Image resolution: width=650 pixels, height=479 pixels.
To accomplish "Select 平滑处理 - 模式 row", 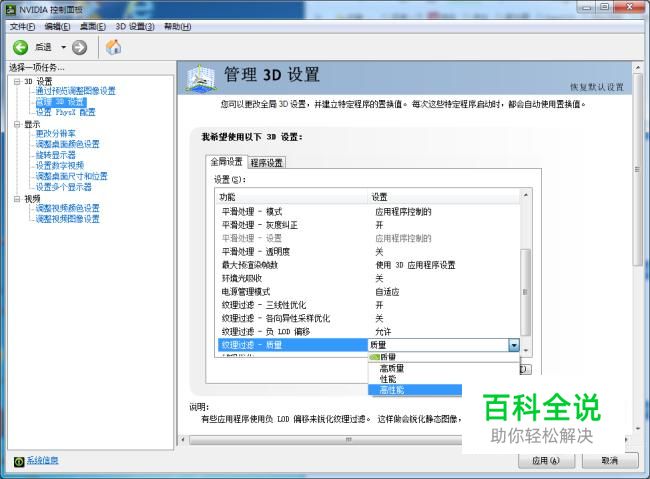I will (x=369, y=212).
